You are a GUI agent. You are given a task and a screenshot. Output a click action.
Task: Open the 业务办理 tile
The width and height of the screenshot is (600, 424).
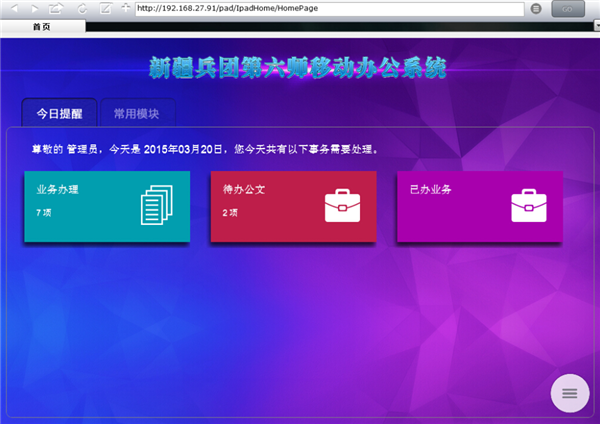107,207
